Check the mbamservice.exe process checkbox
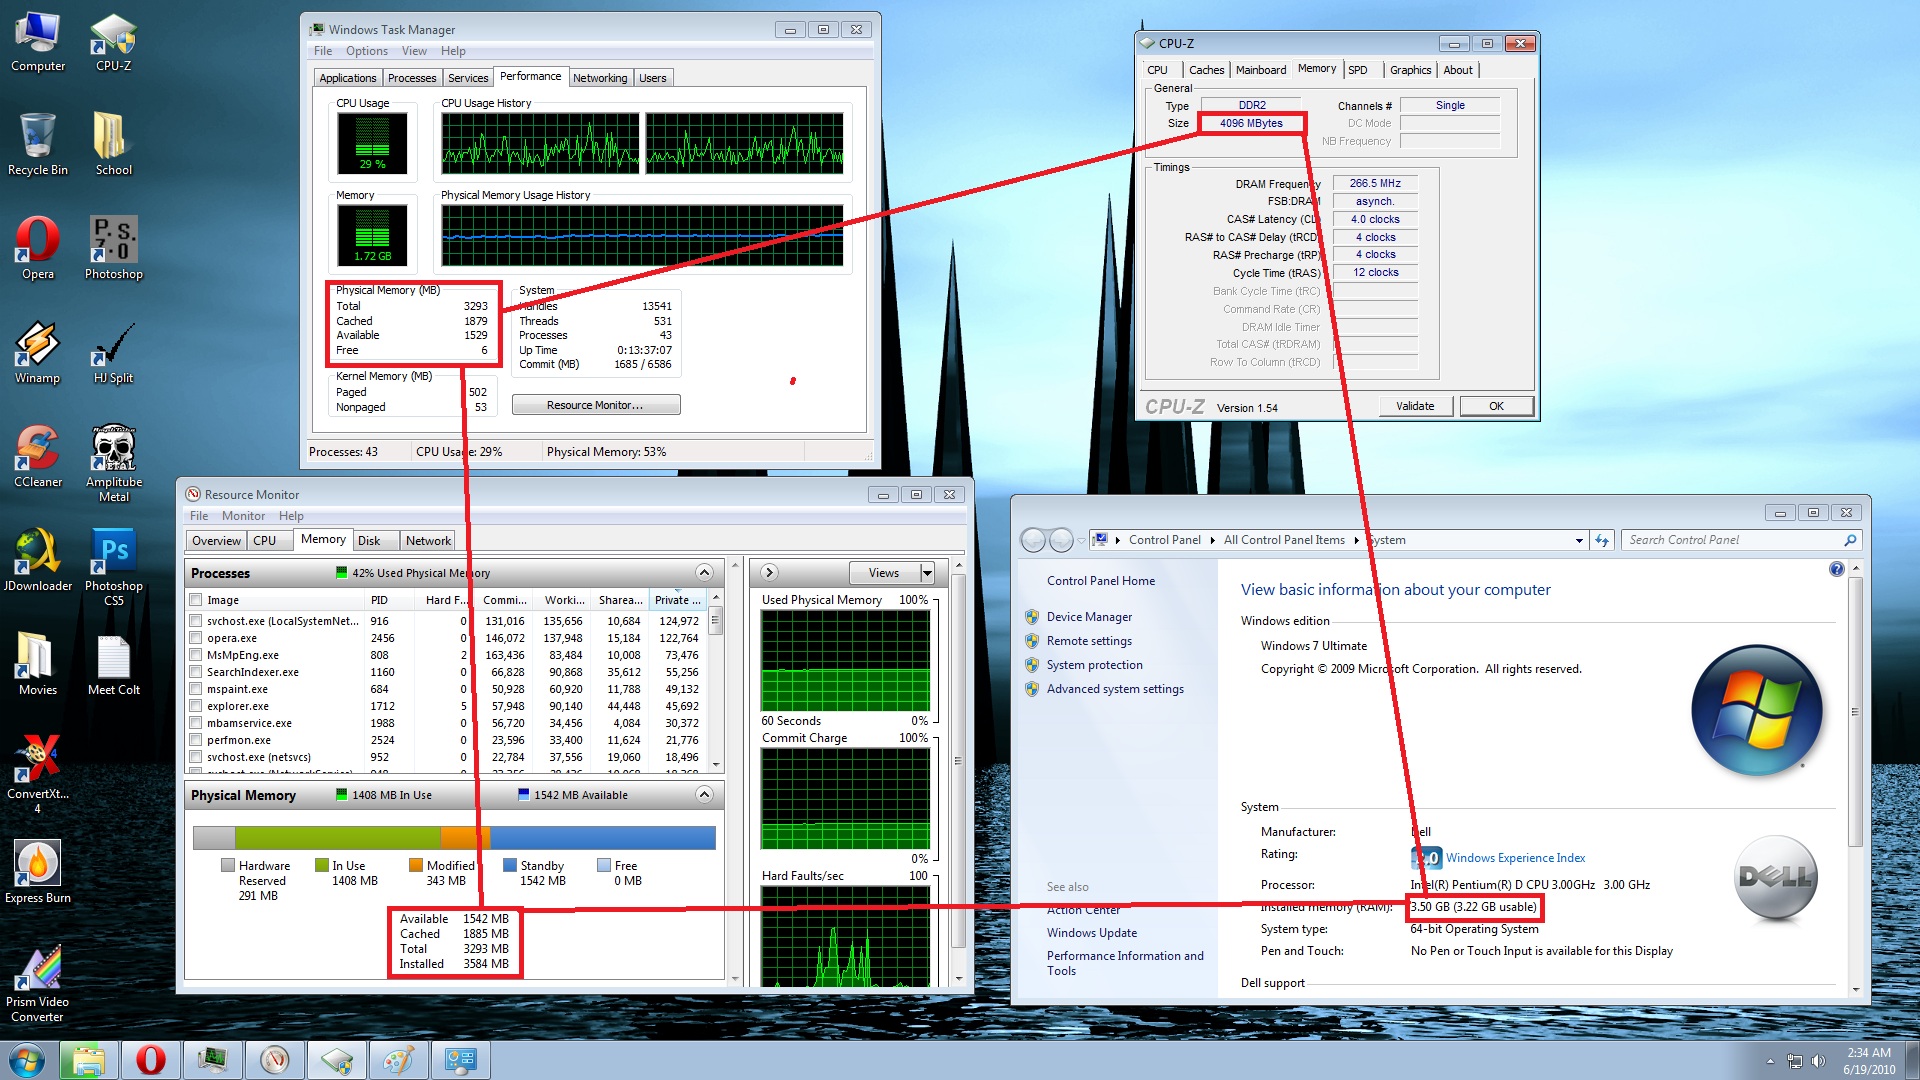Viewport: 1920px width, 1080px height. pyautogui.click(x=196, y=723)
